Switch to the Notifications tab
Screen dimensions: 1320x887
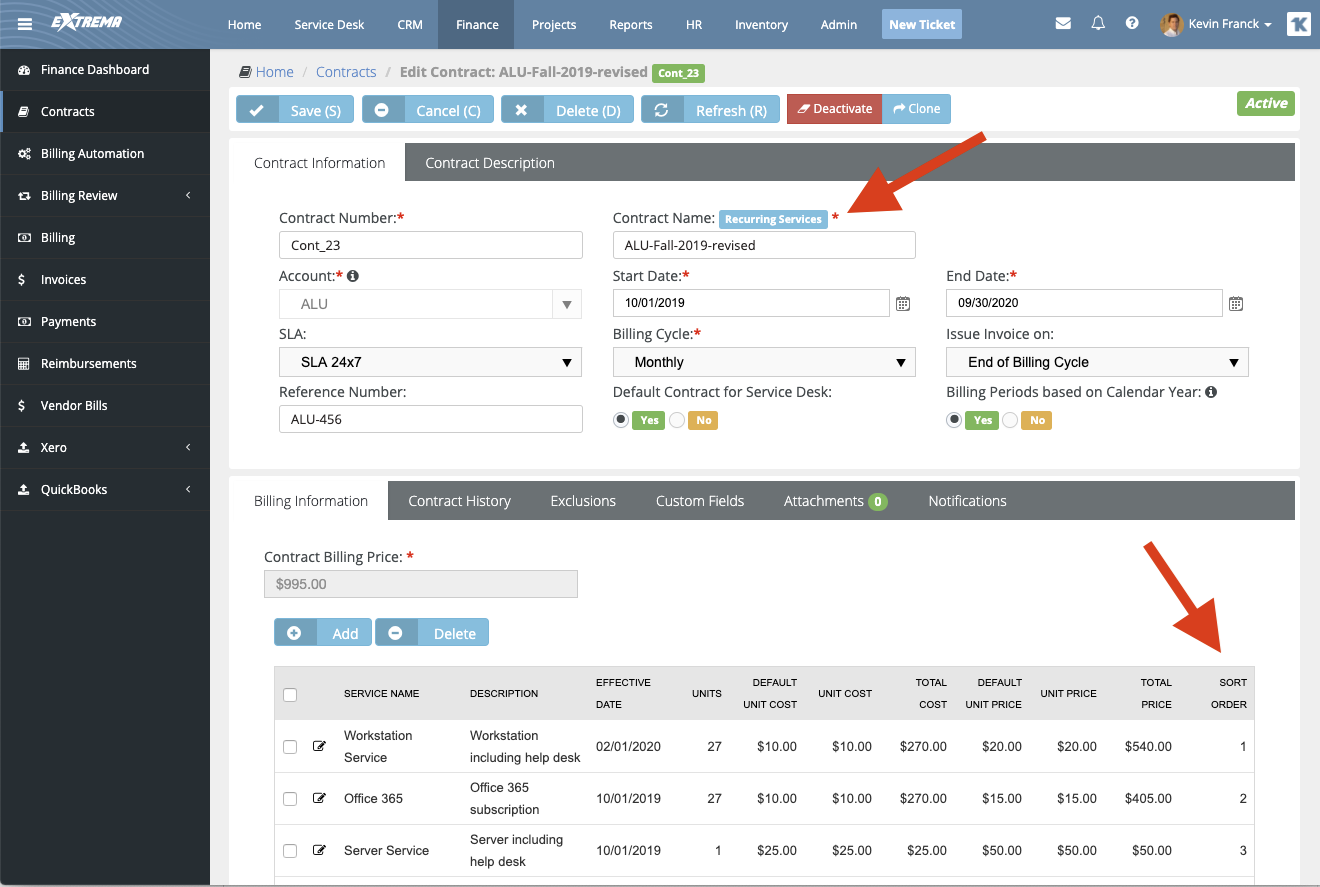(x=967, y=501)
